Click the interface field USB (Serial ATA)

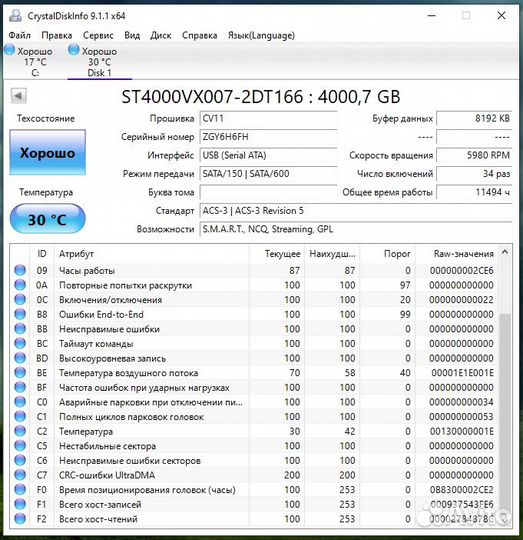268,155
